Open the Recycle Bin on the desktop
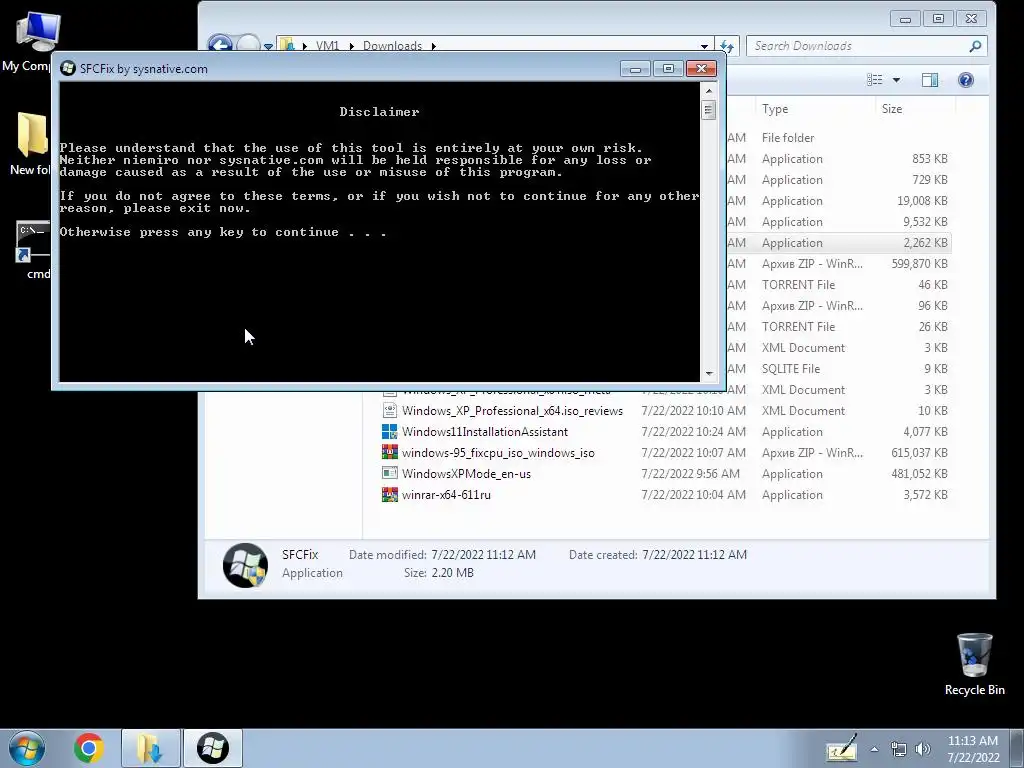Screen dimensions: 1024x768 (x=974, y=664)
